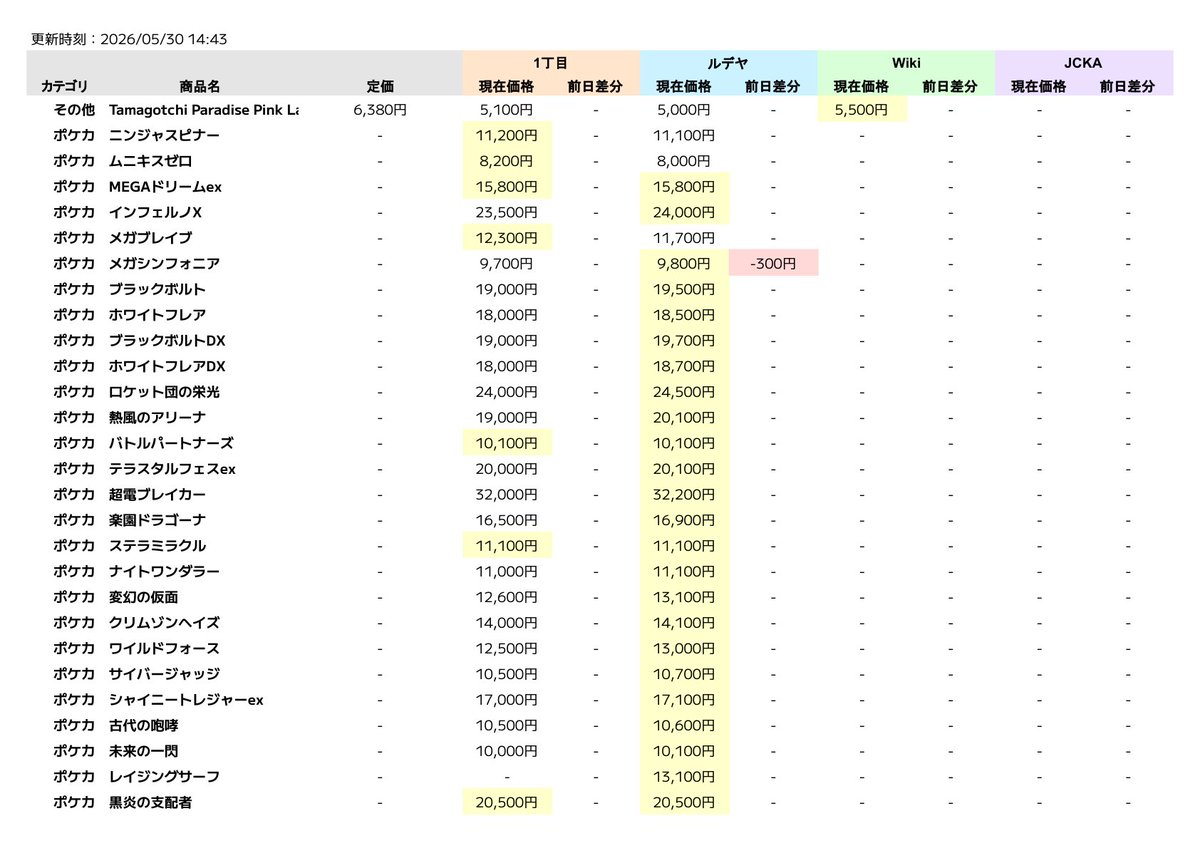
Task: Select the 商品名 column header
Action: pyautogui.click(x=200, y=87)
